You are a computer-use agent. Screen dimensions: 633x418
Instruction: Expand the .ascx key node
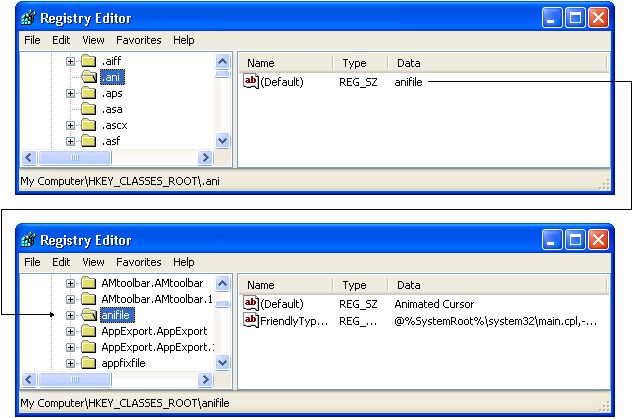tap(71, 126)
